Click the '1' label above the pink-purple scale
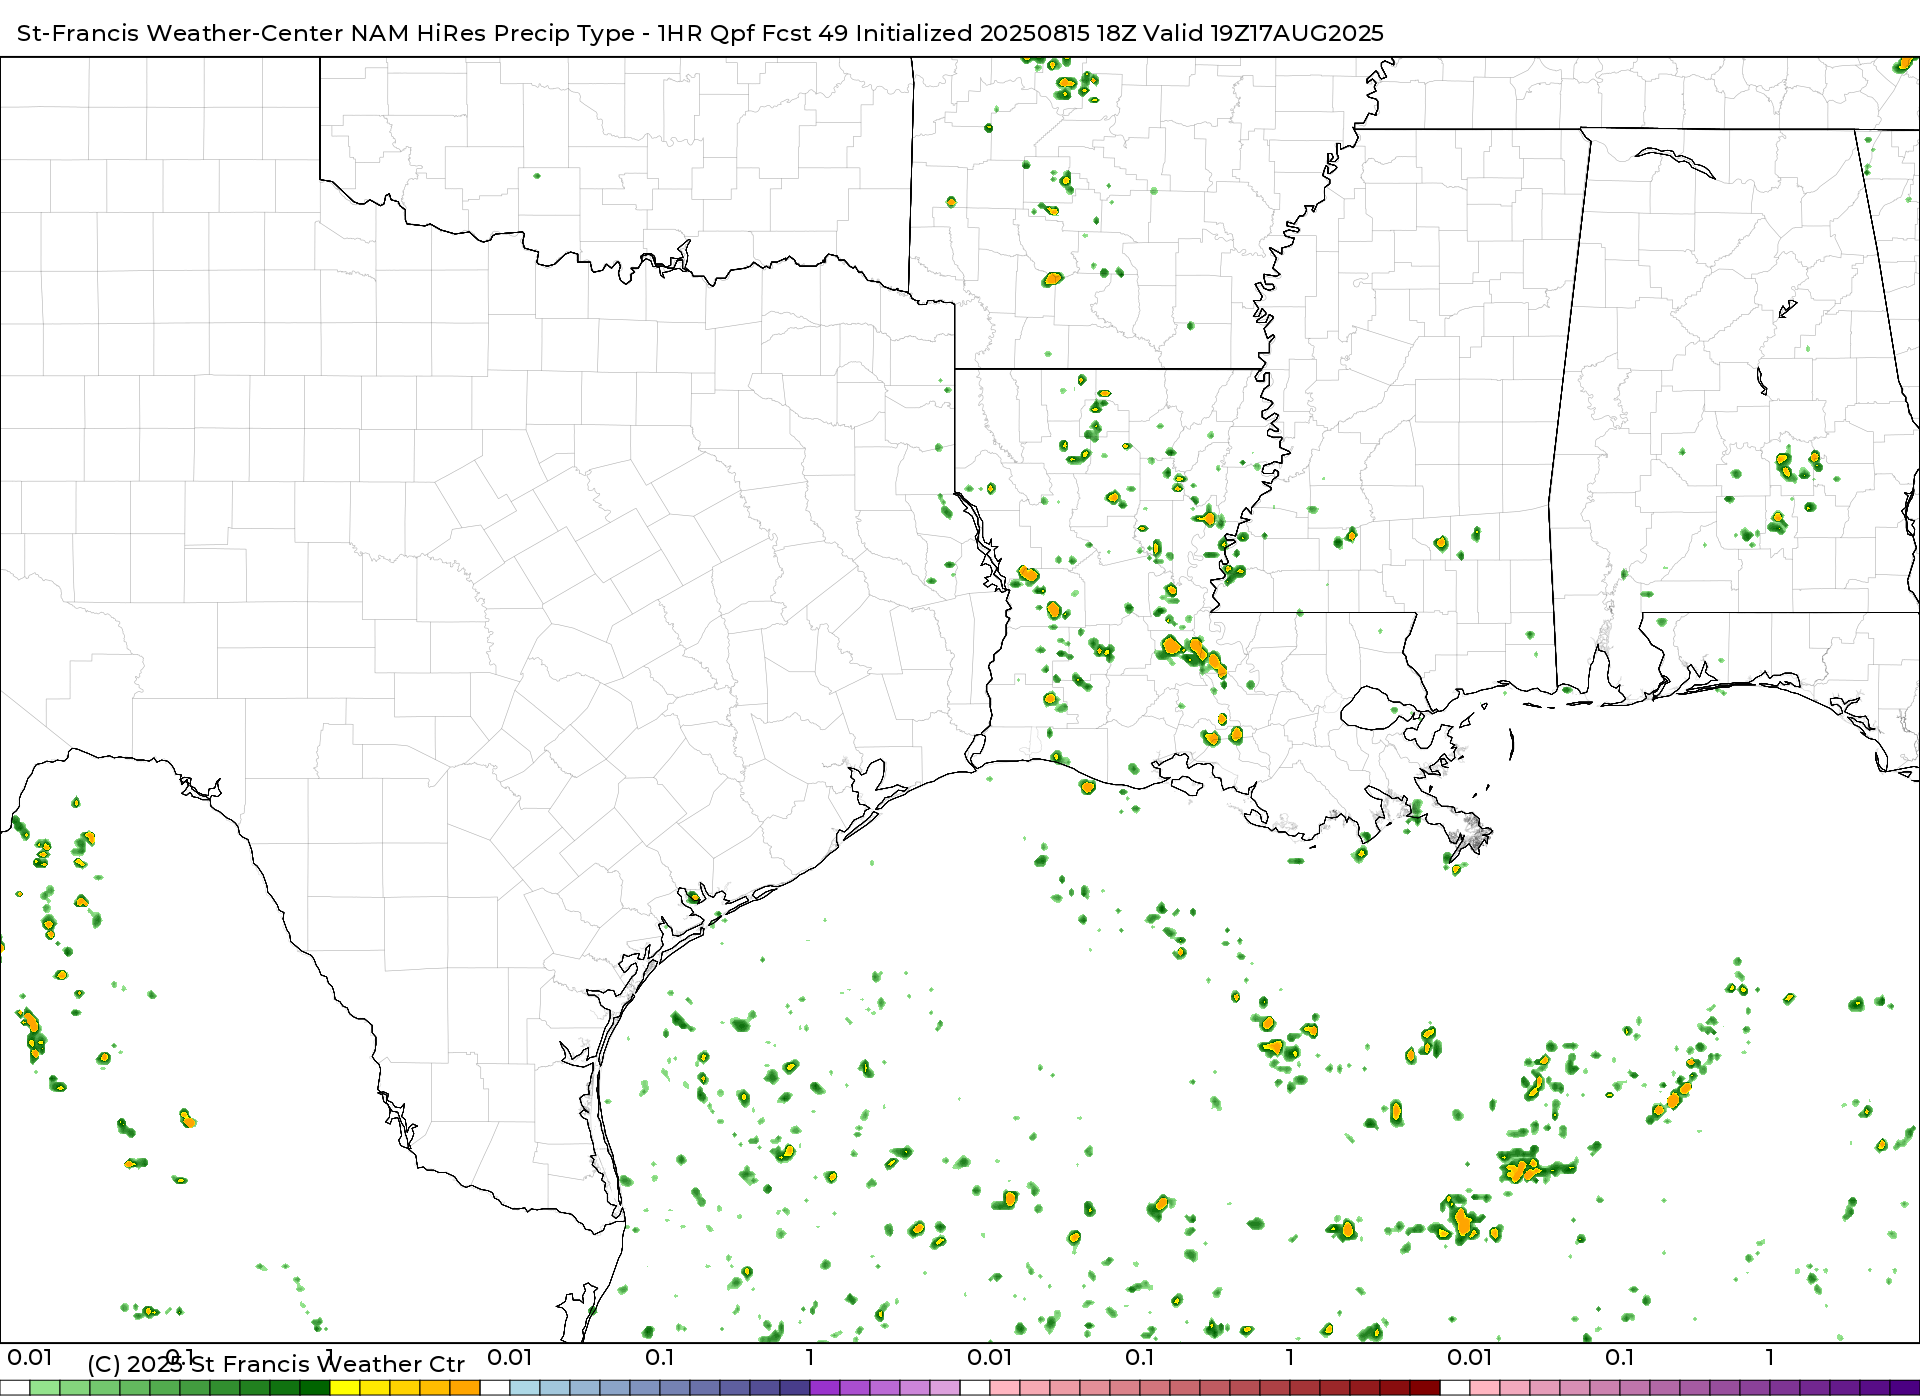Image resolution: width=1920 pixels, height=1400 pixels. coord(1770,1357)
